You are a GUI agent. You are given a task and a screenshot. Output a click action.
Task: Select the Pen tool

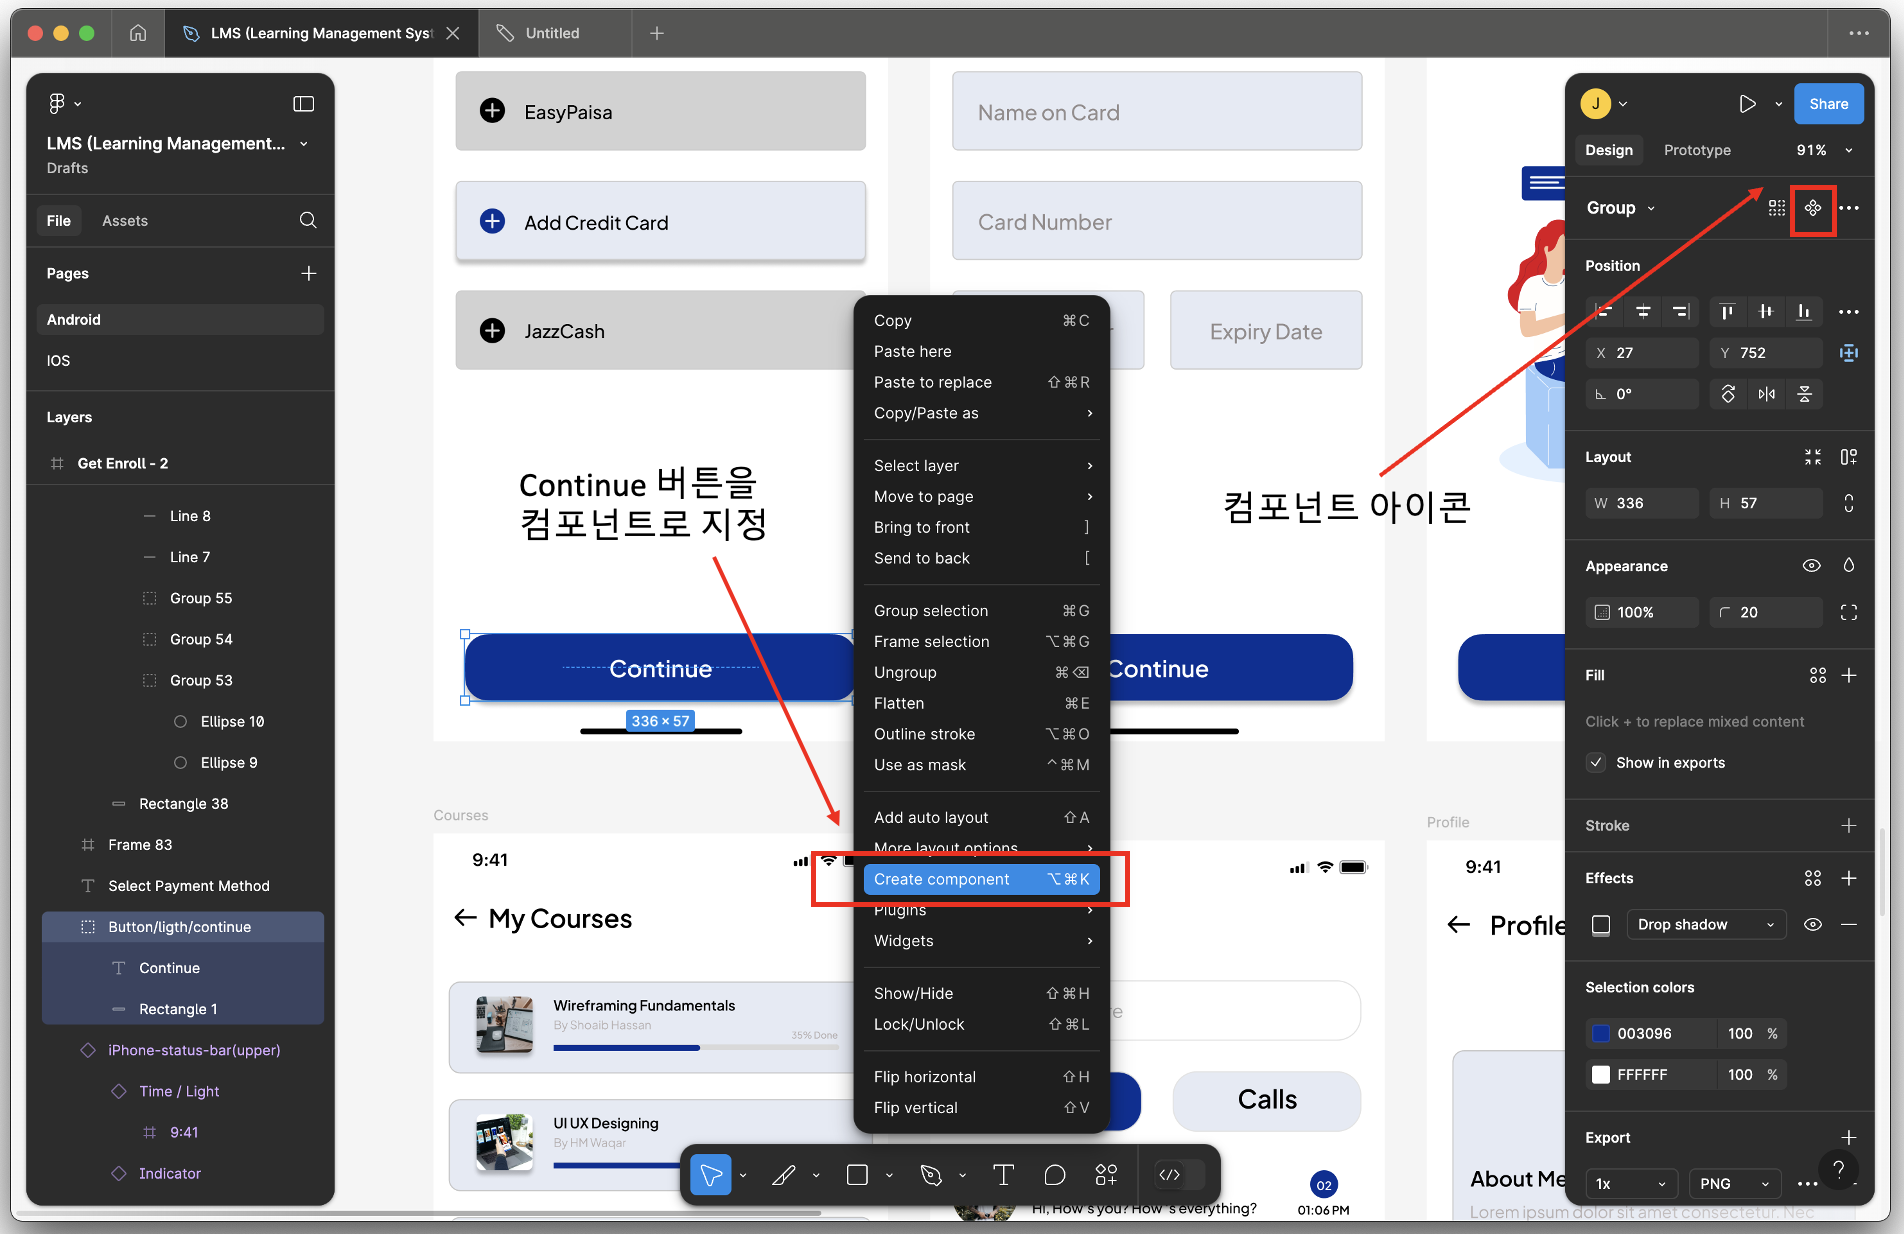[x=785, y=1175]
